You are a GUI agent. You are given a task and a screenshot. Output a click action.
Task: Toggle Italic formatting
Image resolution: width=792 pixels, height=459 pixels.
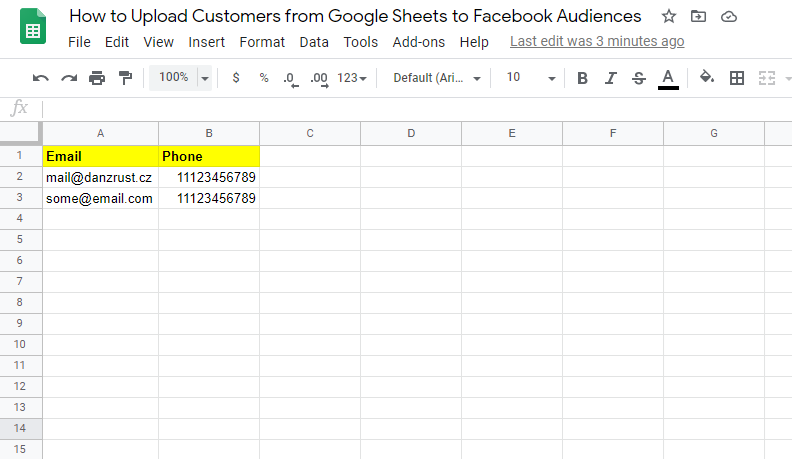click(x=611, y=78)
